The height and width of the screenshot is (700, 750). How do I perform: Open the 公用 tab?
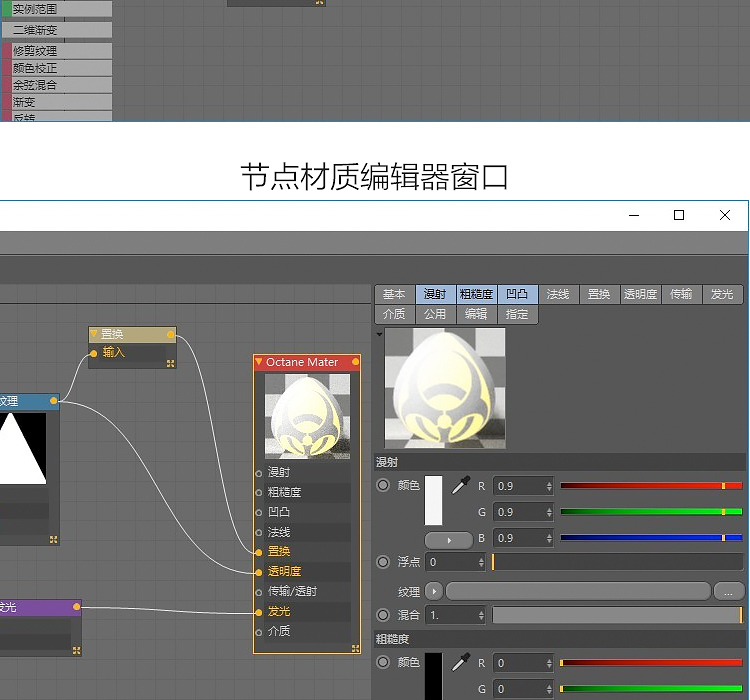pos(435,314)
